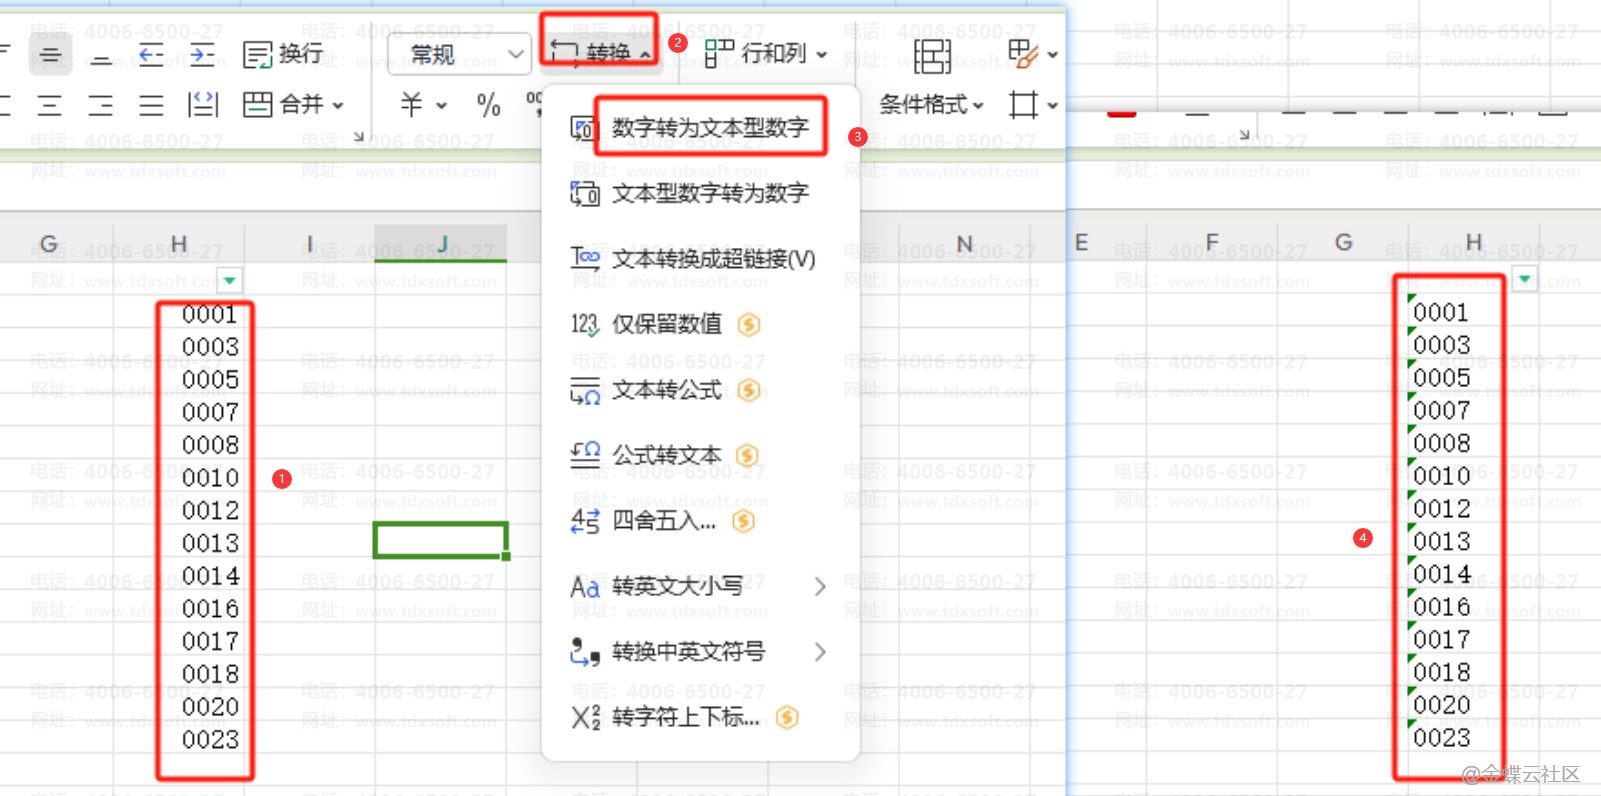The image size is (1601, 796).
Task: Select column G header in left sheet
Action: (48, 243)
